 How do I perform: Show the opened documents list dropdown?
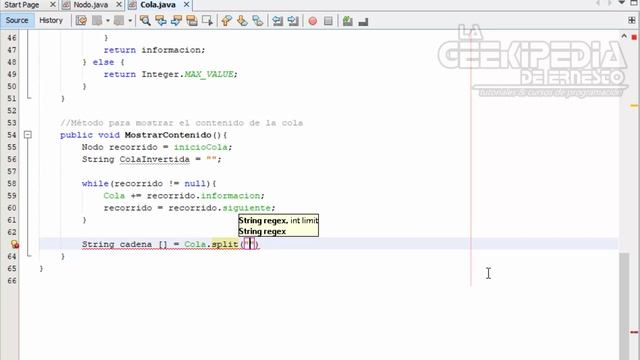pyautogui.click(x=622, y=3)
